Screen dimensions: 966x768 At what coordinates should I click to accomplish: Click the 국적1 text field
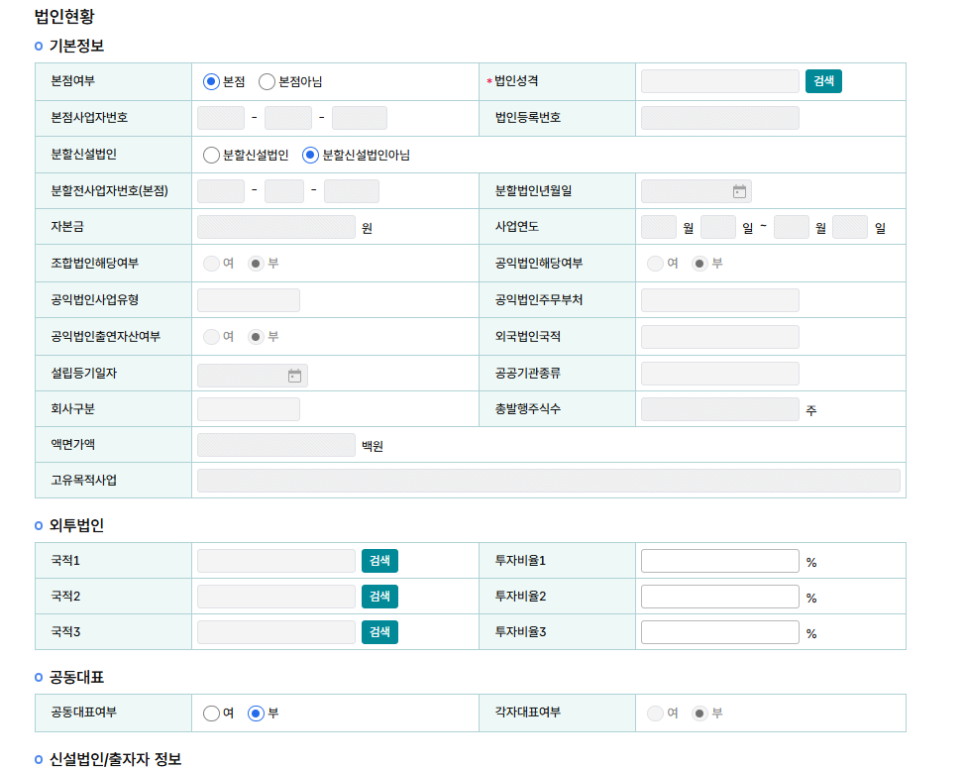point(276,561)
